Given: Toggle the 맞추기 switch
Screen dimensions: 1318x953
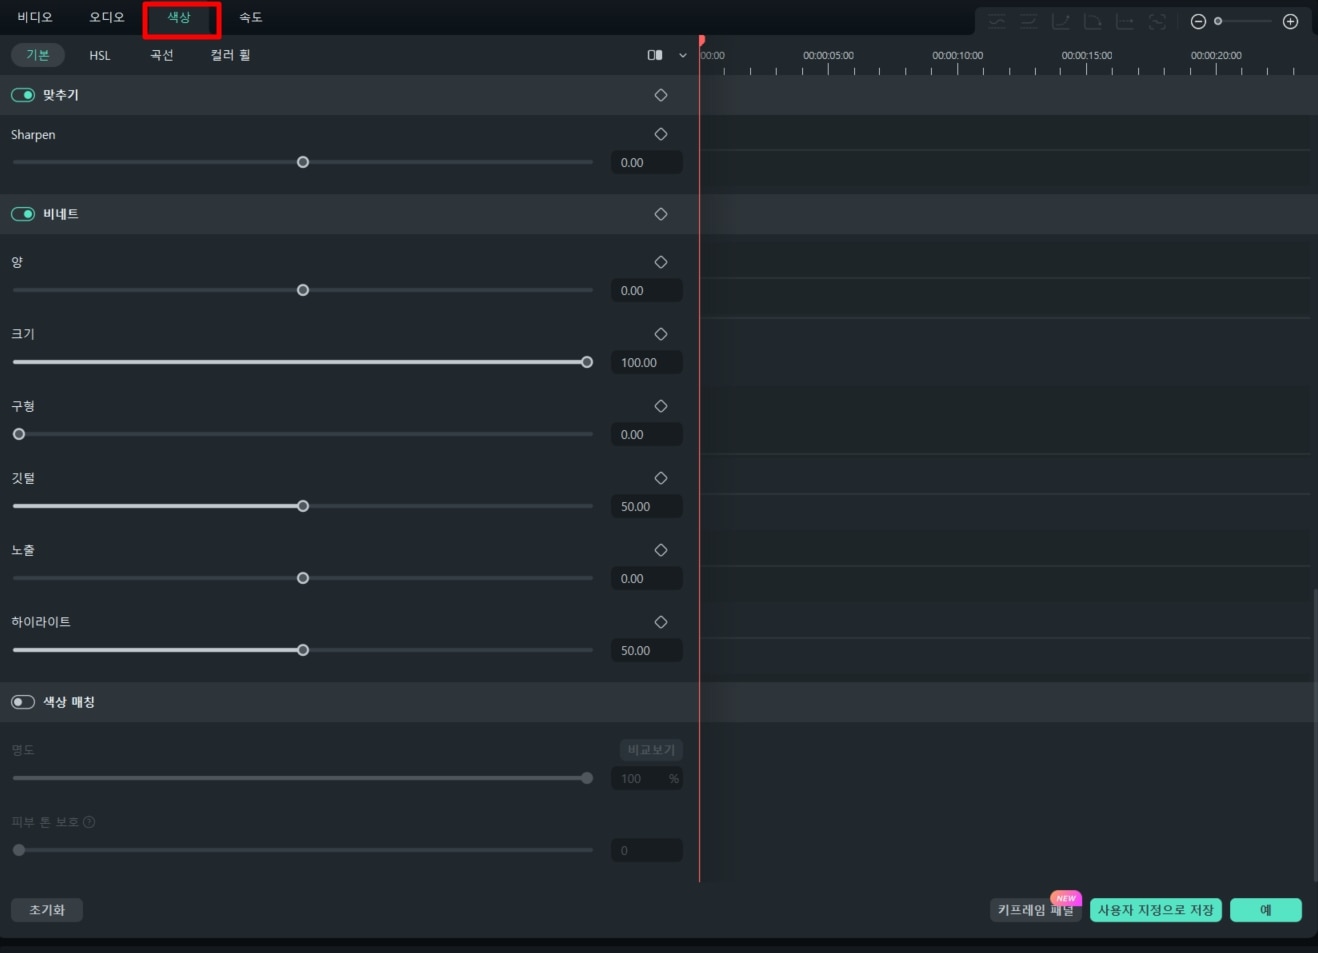Looking at the screenshot, I should coord(23,95).
